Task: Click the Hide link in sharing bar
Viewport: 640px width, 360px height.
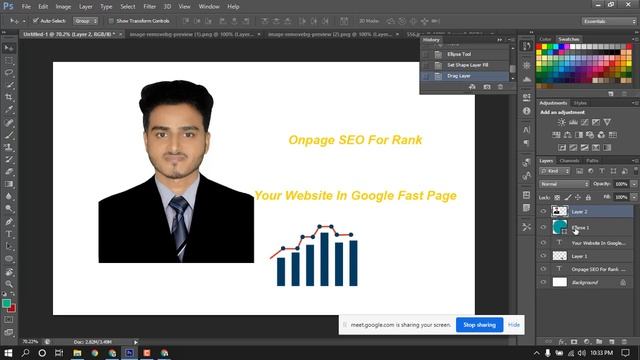Action: [x=513, y=325]
